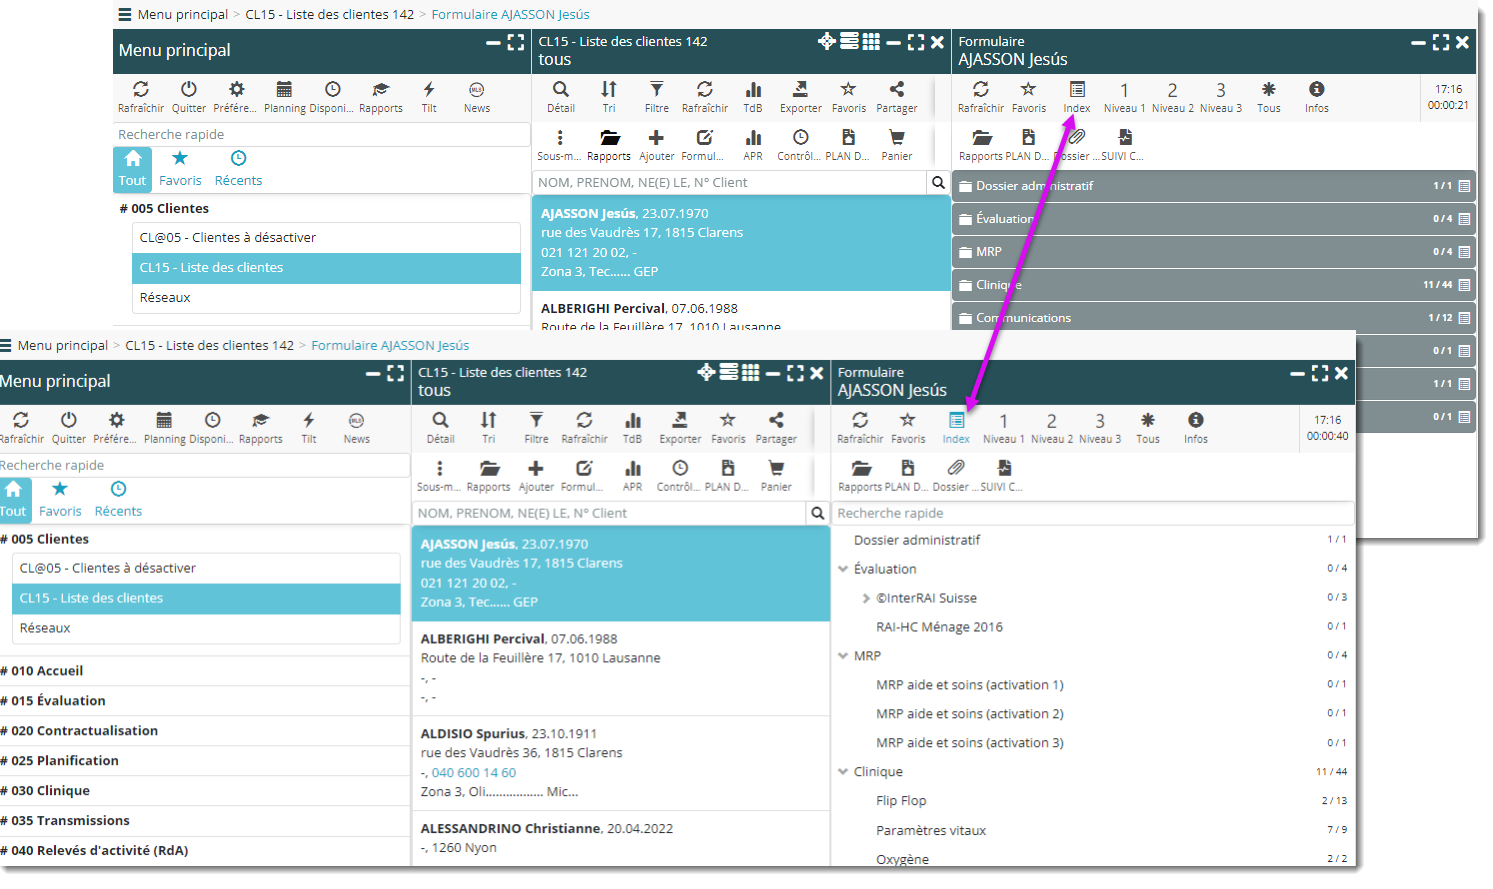Open MRP aide et soins (activation 2)
Screen dimensions: 1493x889
(969, 714)
